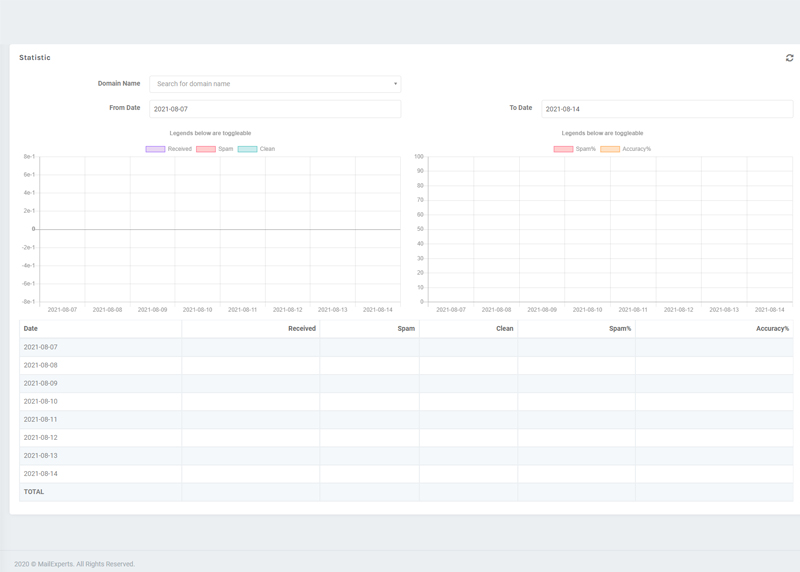
Task: Click the Received column header
Action: click(301, 328)
